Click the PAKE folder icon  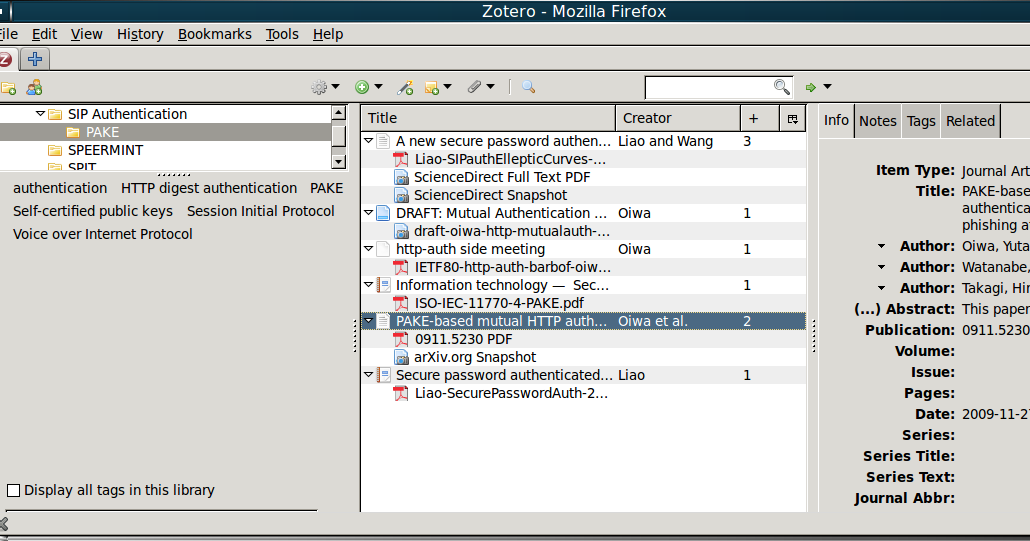coord(73,133)
